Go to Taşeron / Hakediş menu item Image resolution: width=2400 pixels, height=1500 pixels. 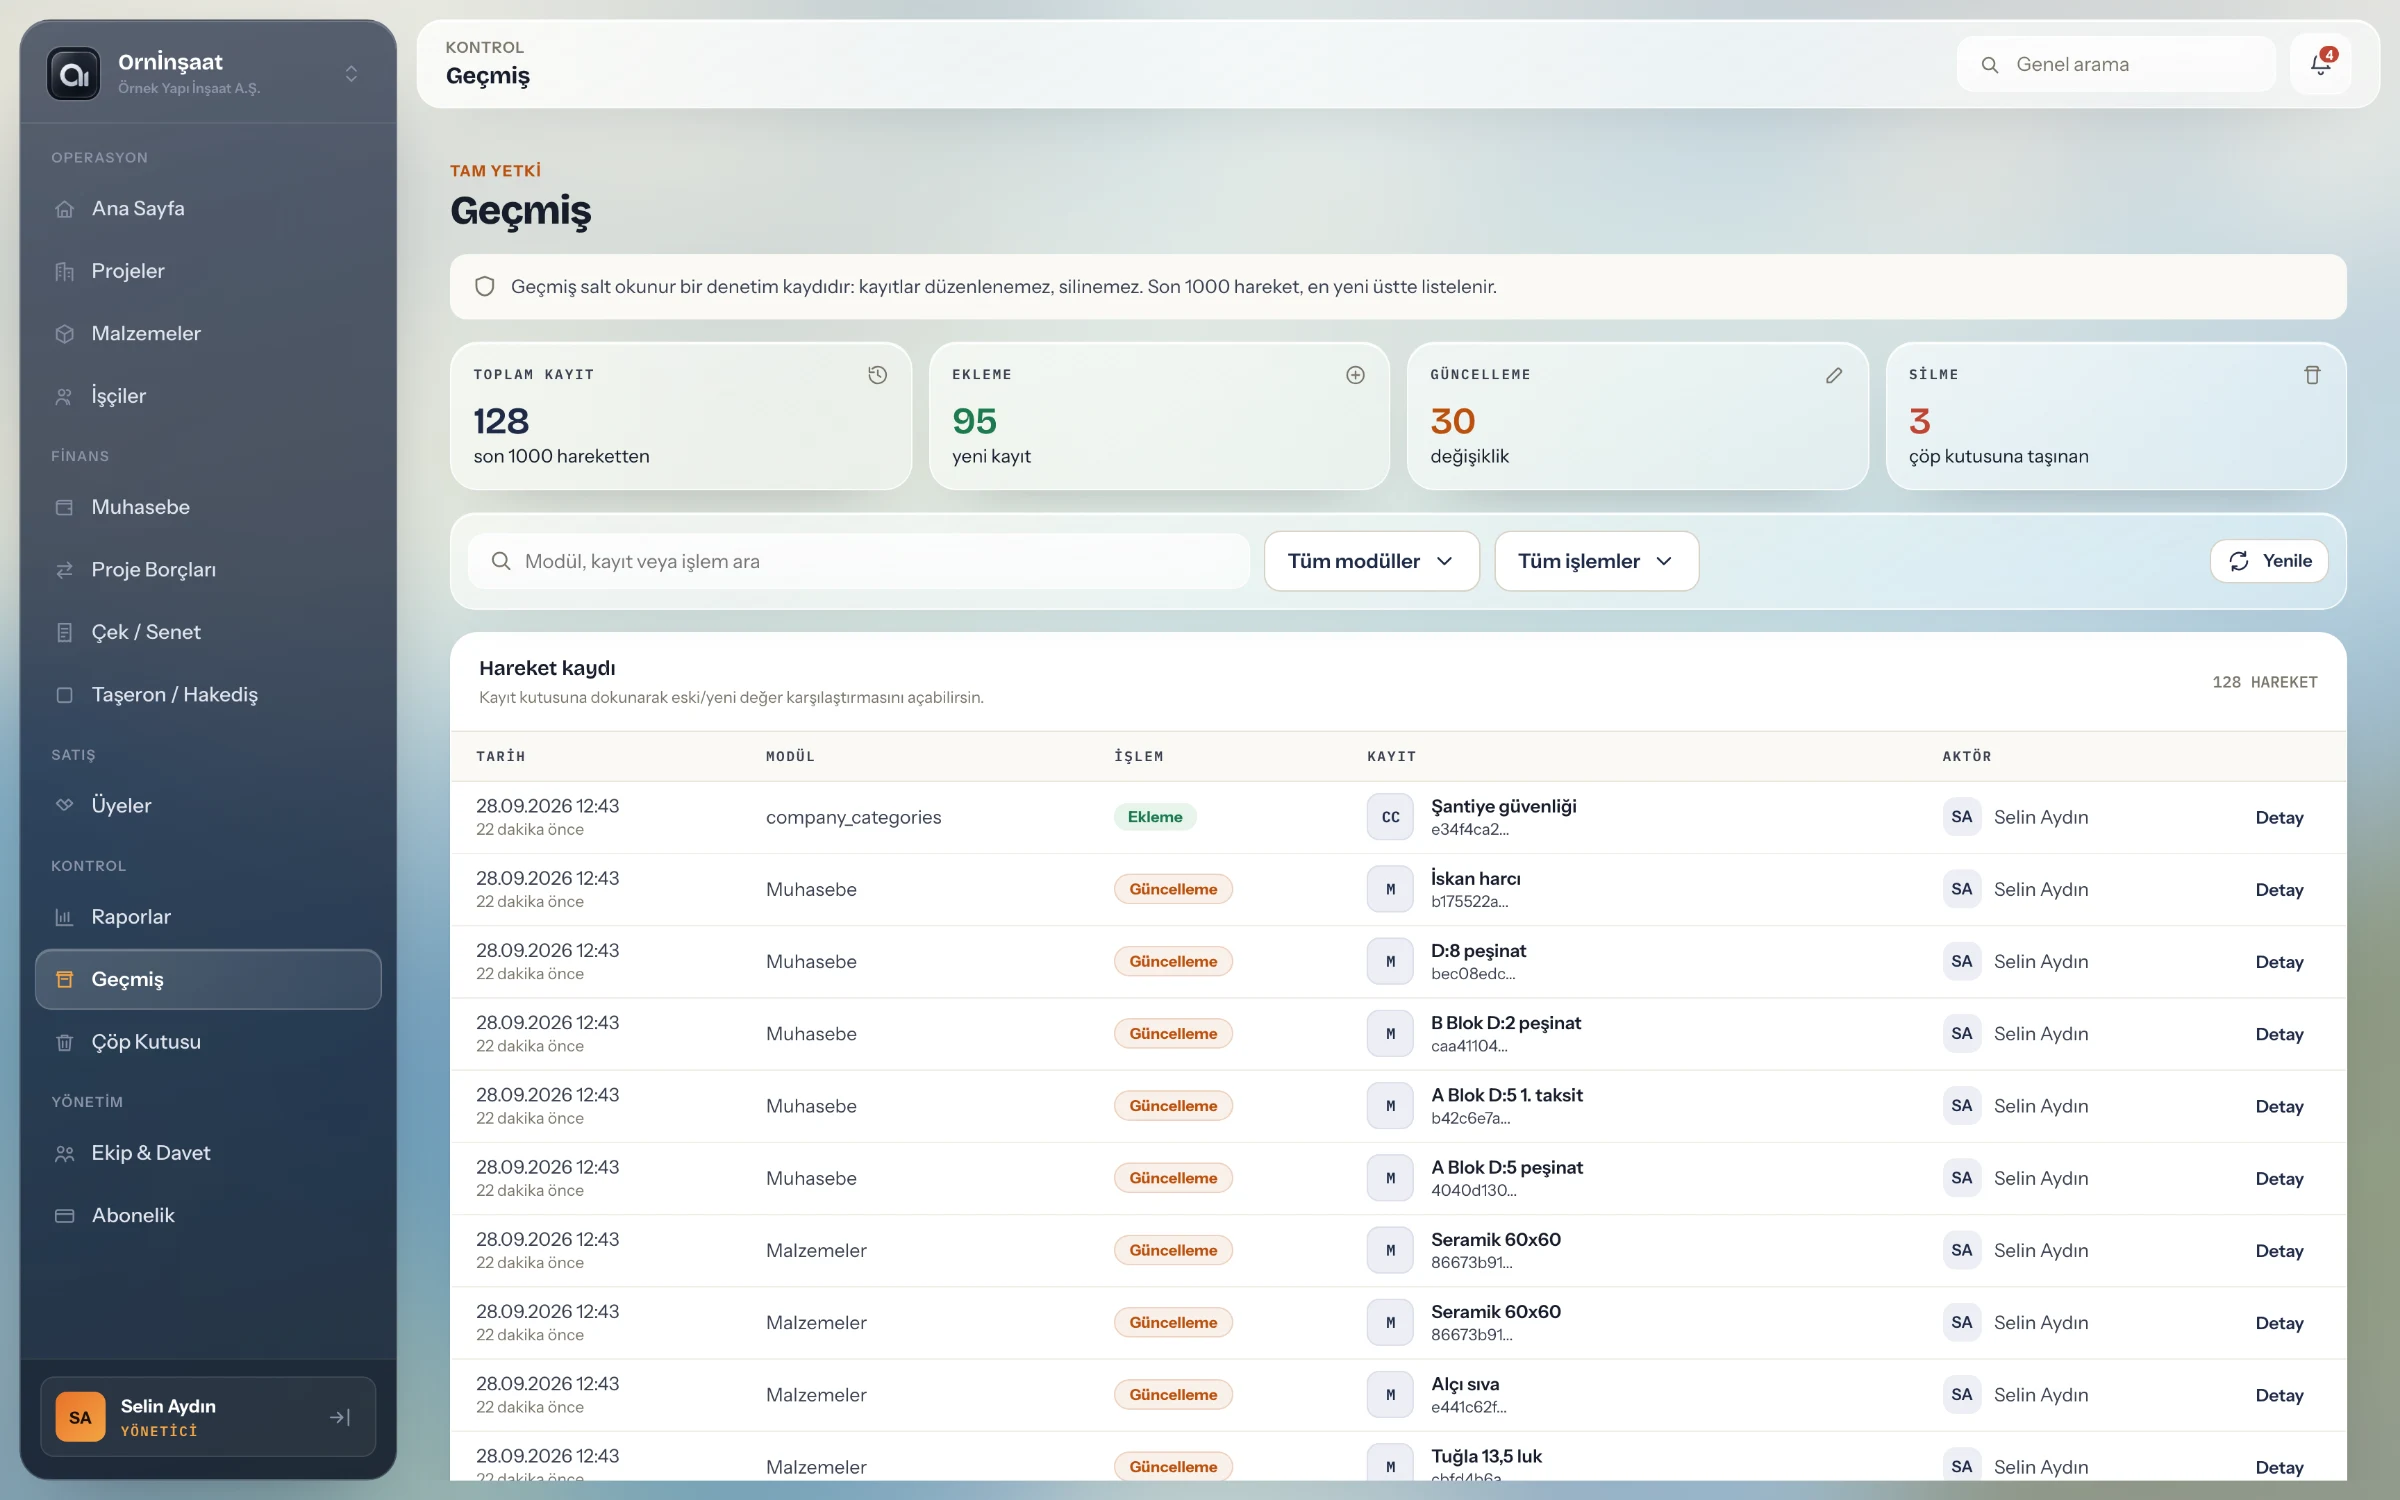click(208, 694)
